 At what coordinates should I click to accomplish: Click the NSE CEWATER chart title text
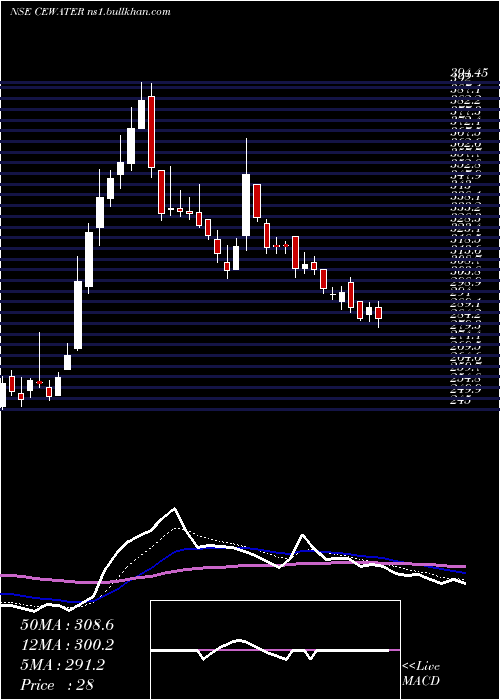click(90, 12)
